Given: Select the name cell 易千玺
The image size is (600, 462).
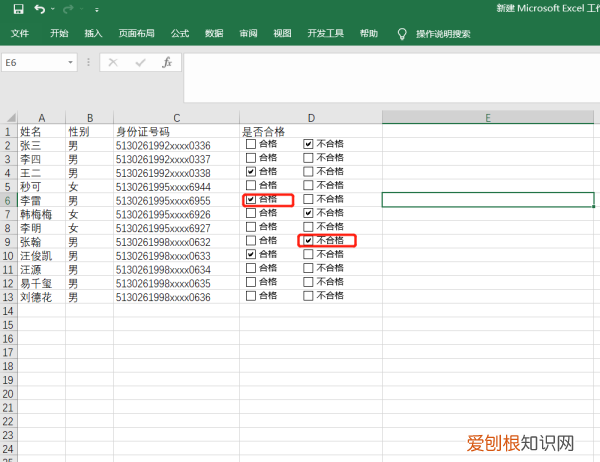Looking at the screenshot, I should coord(41,283).
